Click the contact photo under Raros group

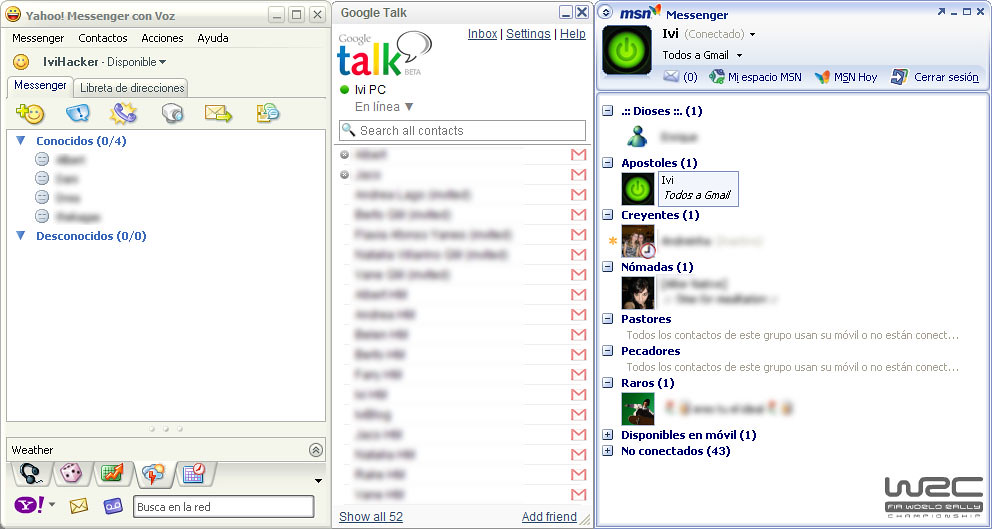[638, 409]
